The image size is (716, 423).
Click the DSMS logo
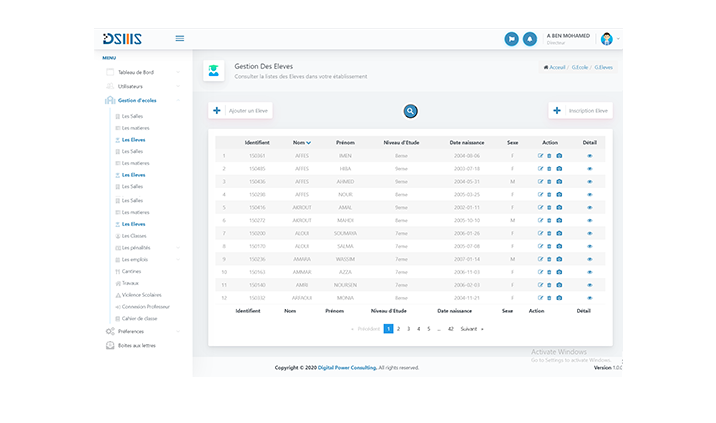pyautogui.click(x=122, y=39)
